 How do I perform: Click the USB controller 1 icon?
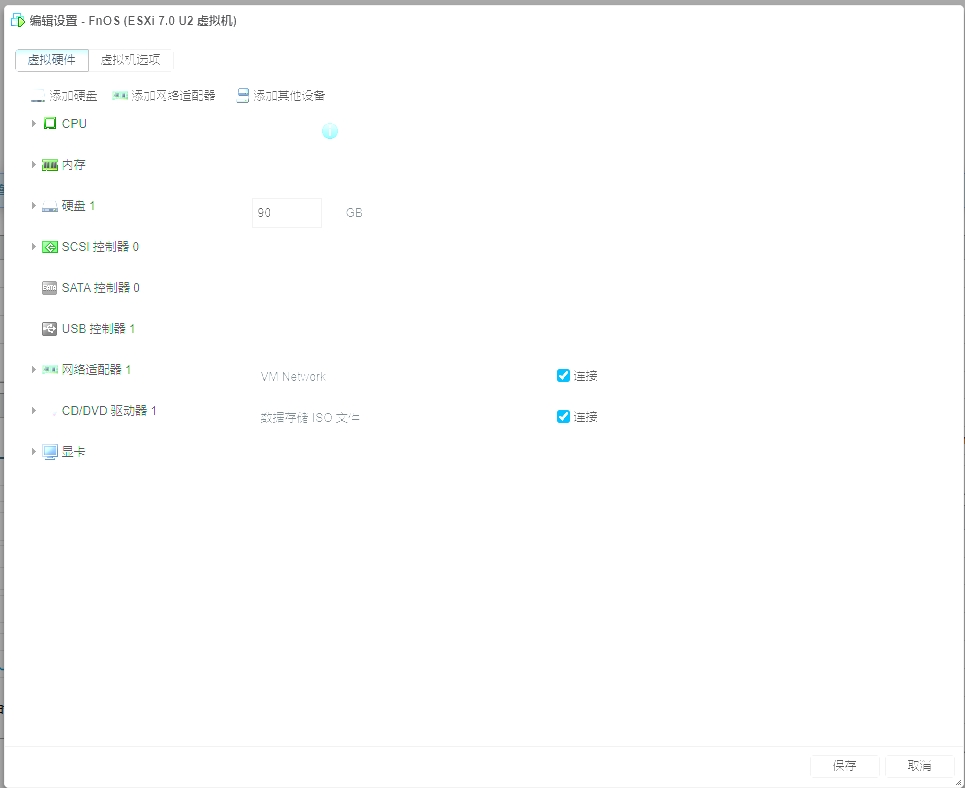(50, 329)
